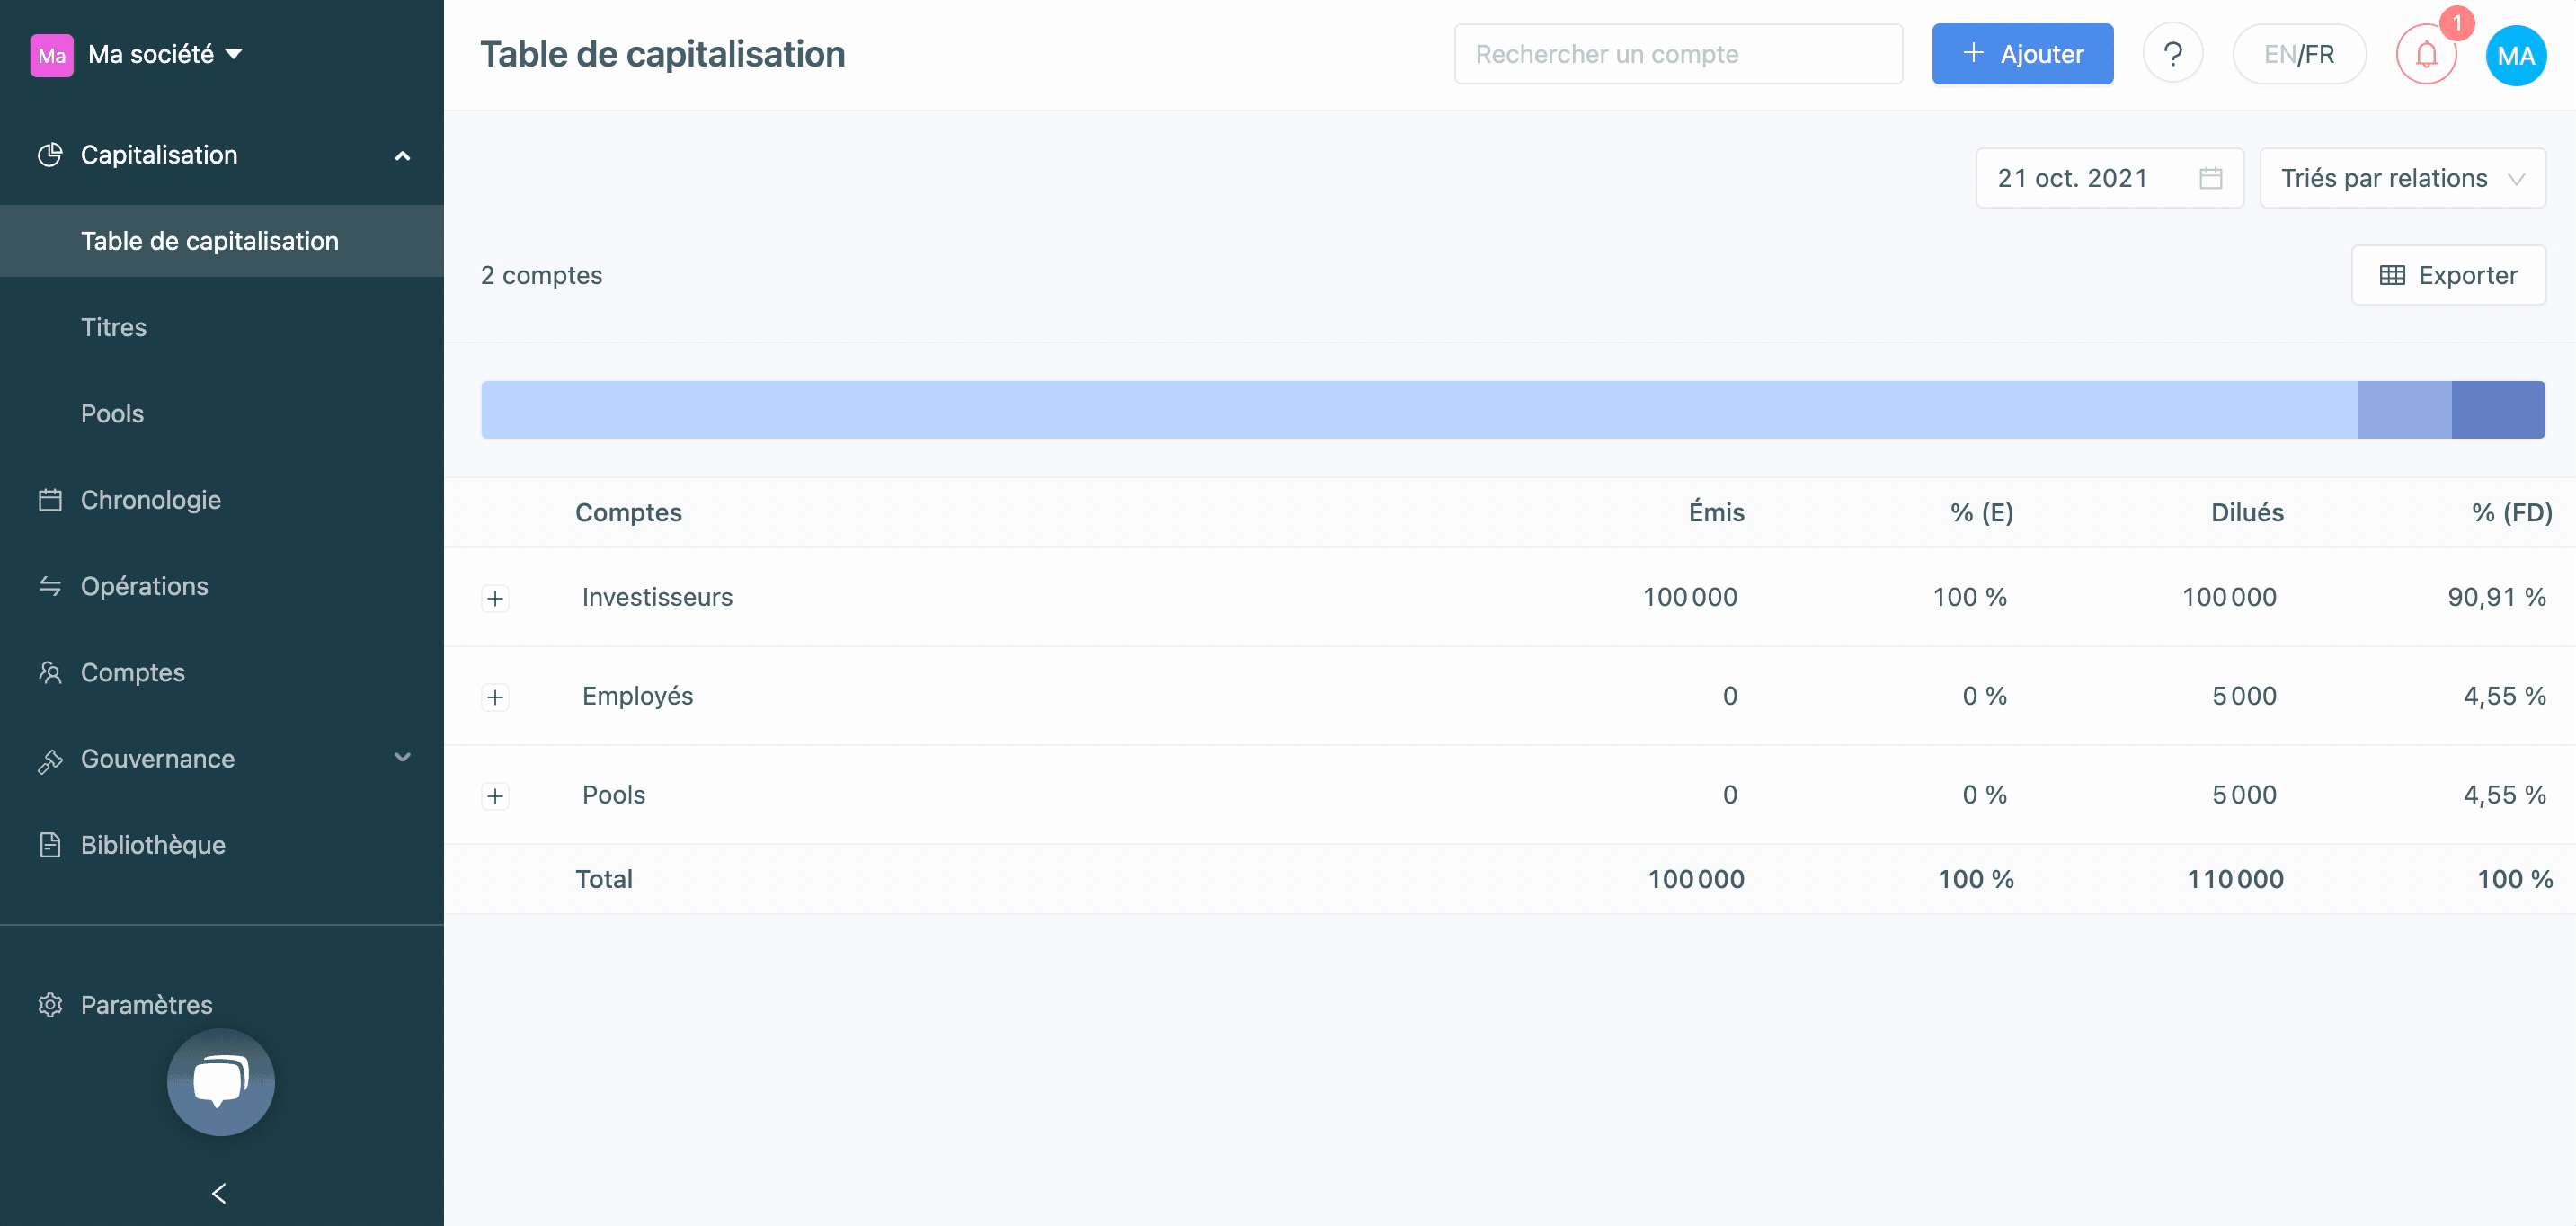Image resolution: width=2576 pixels, height=1226 pixels.
Task: Click the Opérations swap arrows icon
Action: pos(50,586)
